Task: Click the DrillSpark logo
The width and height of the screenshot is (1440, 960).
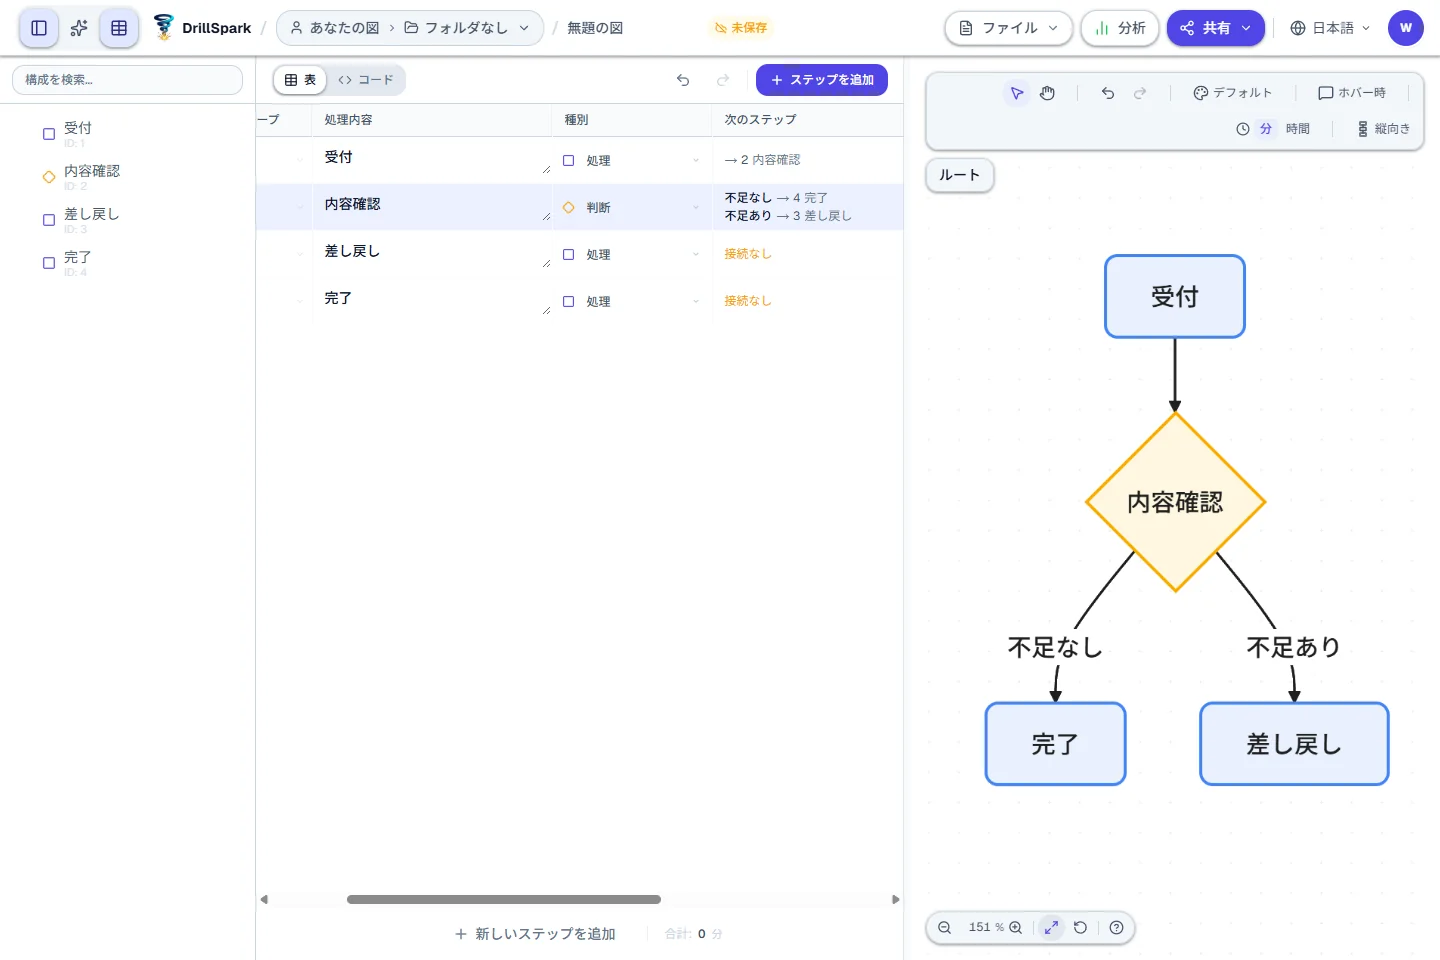Action: click(202, 28)
